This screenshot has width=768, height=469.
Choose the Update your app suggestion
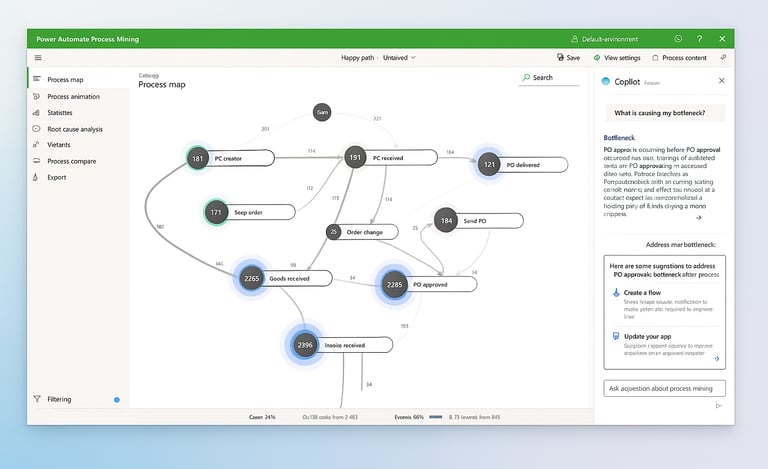(664, 346)
